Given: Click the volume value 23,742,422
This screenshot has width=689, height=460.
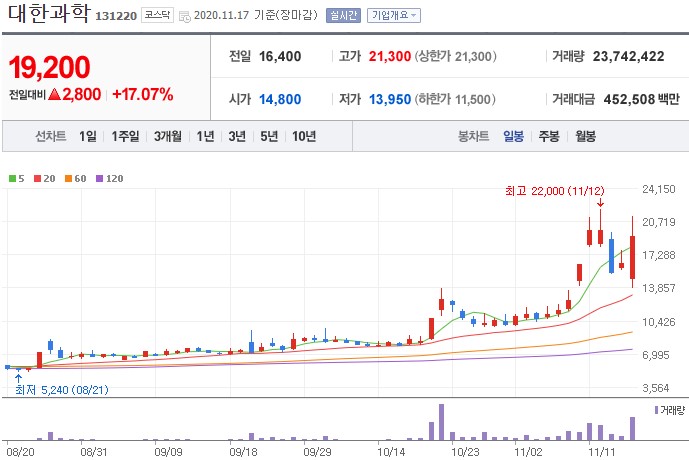Looking at the screenshot, I should 628,56.
